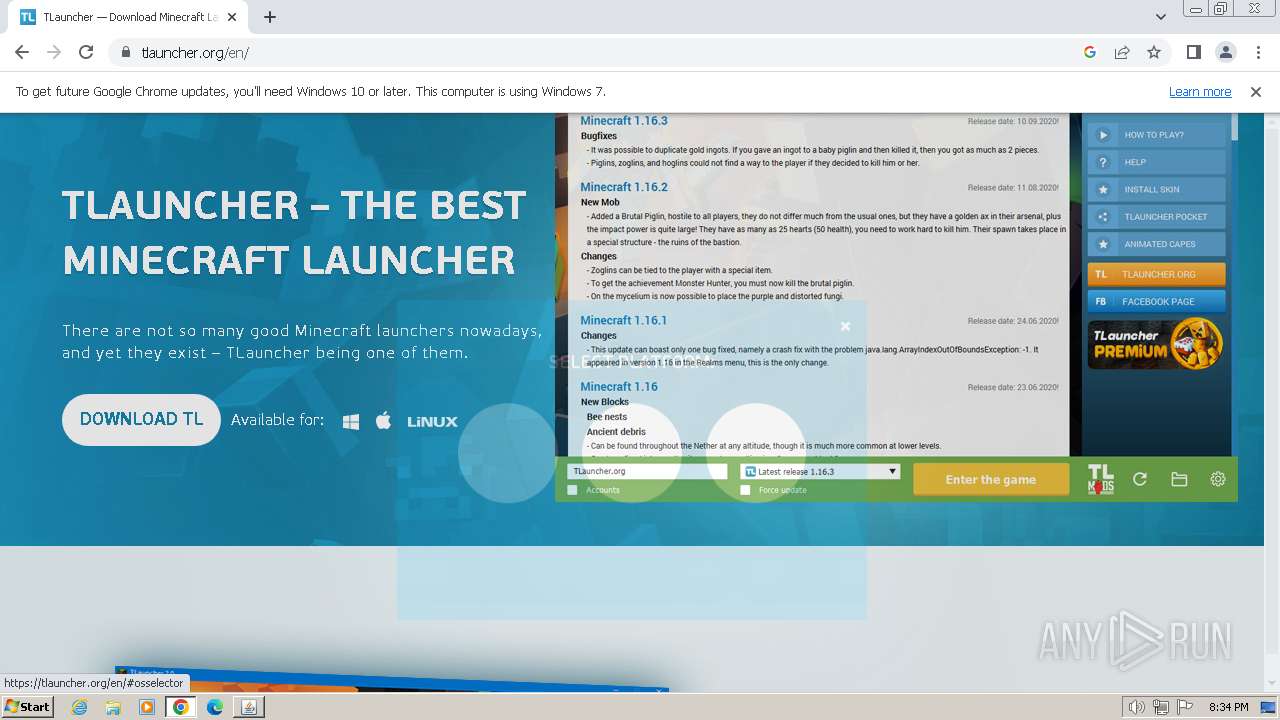The height and width of the screenshot is (720, 1280).
Task: Open the Windows Start menu
Action: [28, 707]
